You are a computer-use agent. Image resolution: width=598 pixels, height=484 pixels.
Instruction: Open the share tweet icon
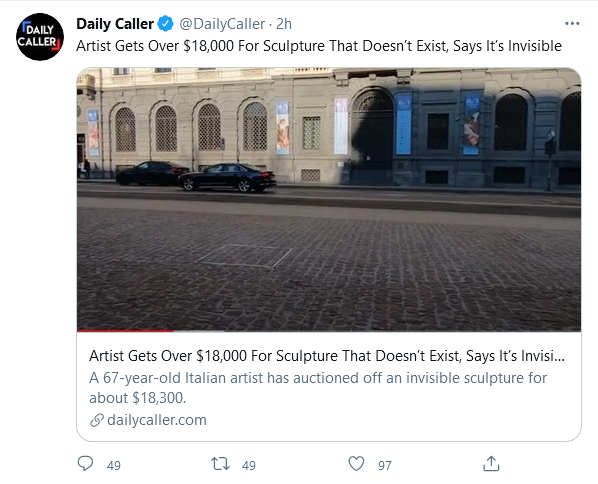tap(491, 464)
